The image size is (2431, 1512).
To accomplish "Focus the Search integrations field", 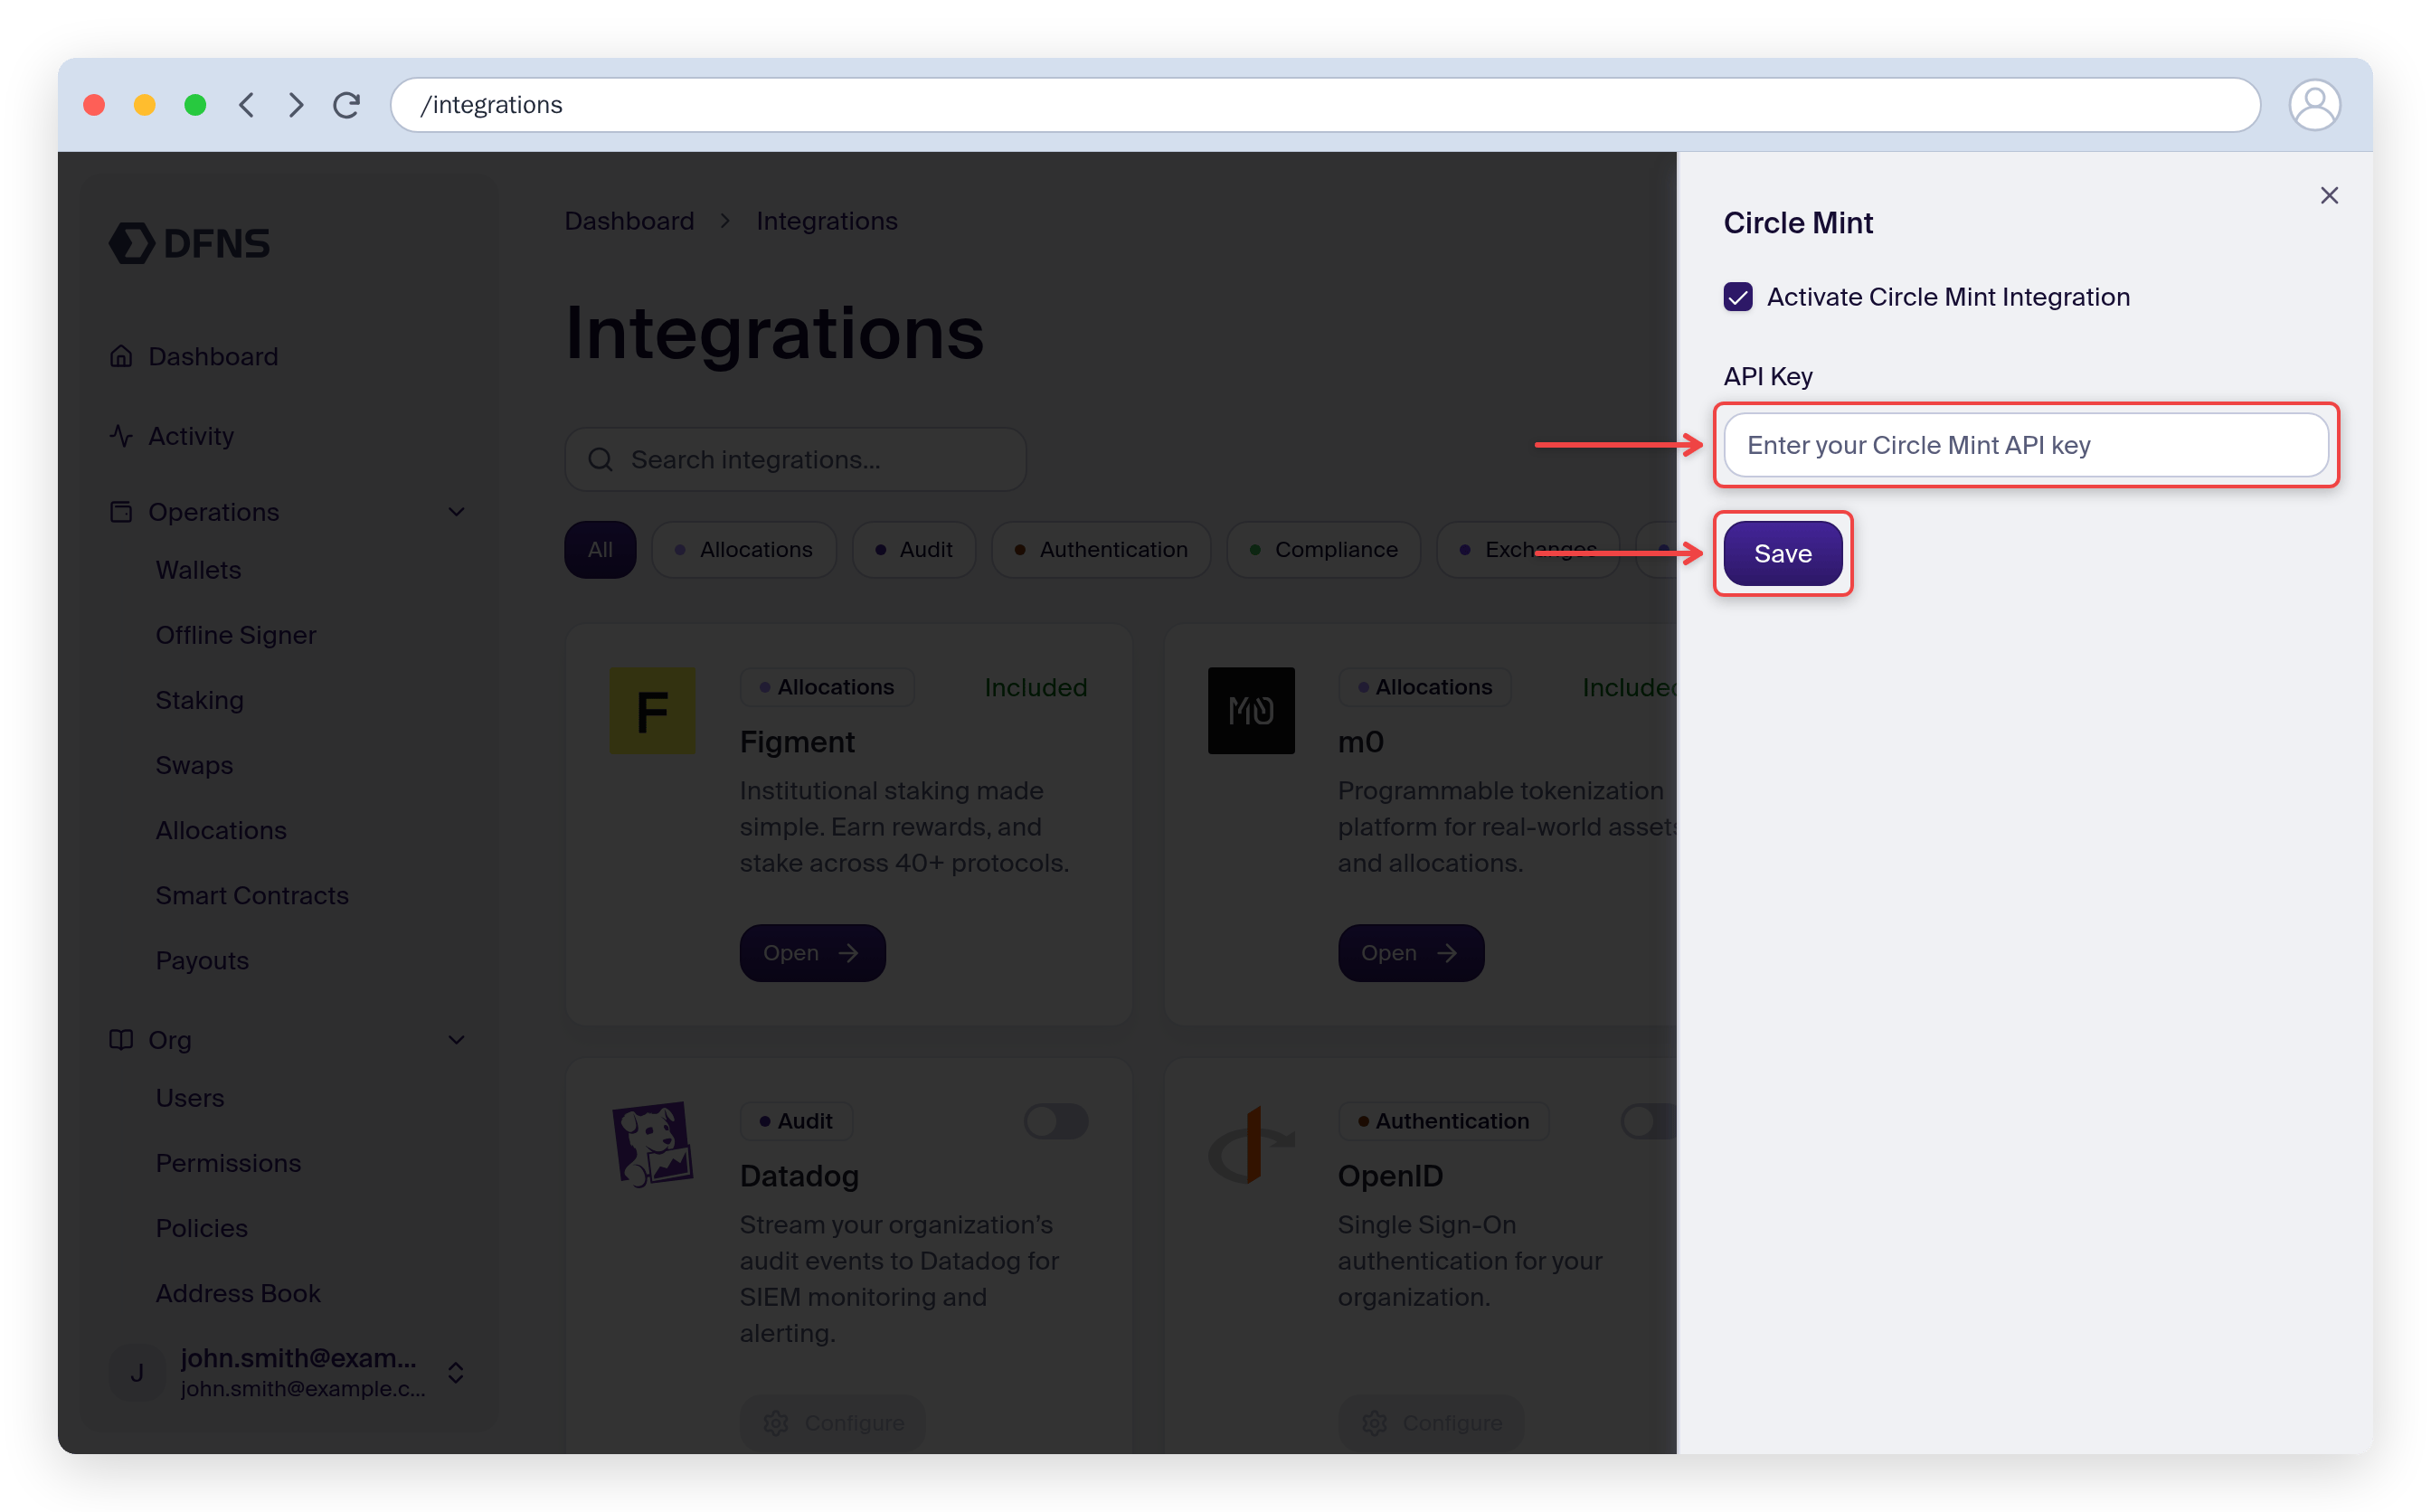I will (x=795, y=460).
